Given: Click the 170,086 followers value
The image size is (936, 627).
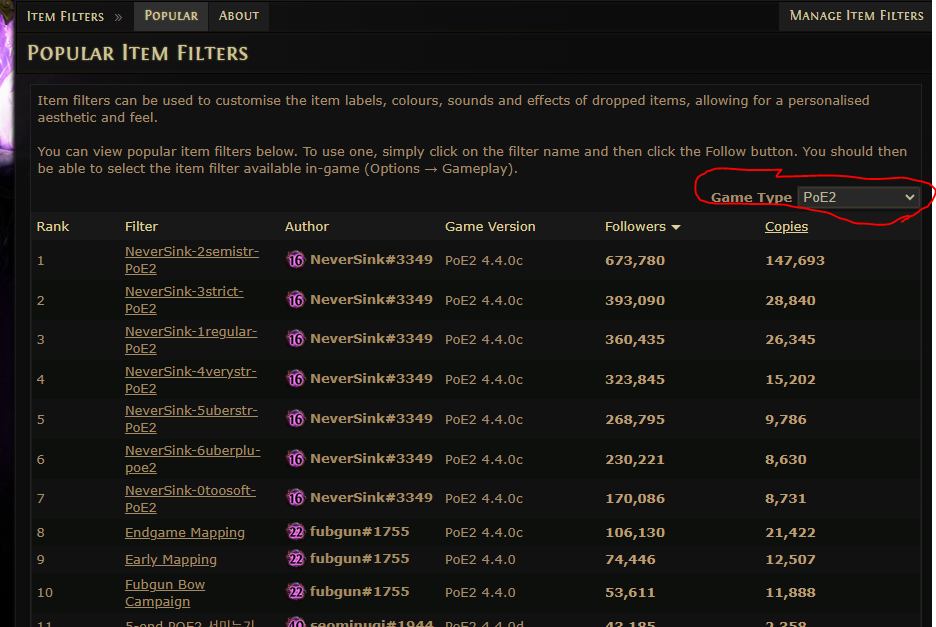Looking at the screenshot, I should 635,499.
